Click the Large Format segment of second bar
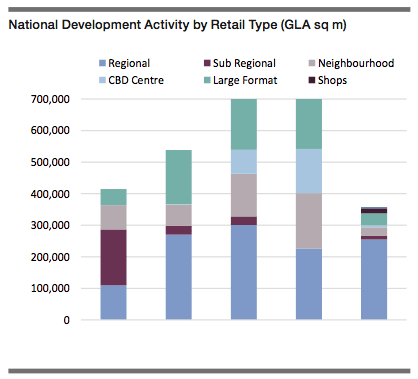Viewport: 418px width, 379px height. pyautogui.click(x=179, y=177)
